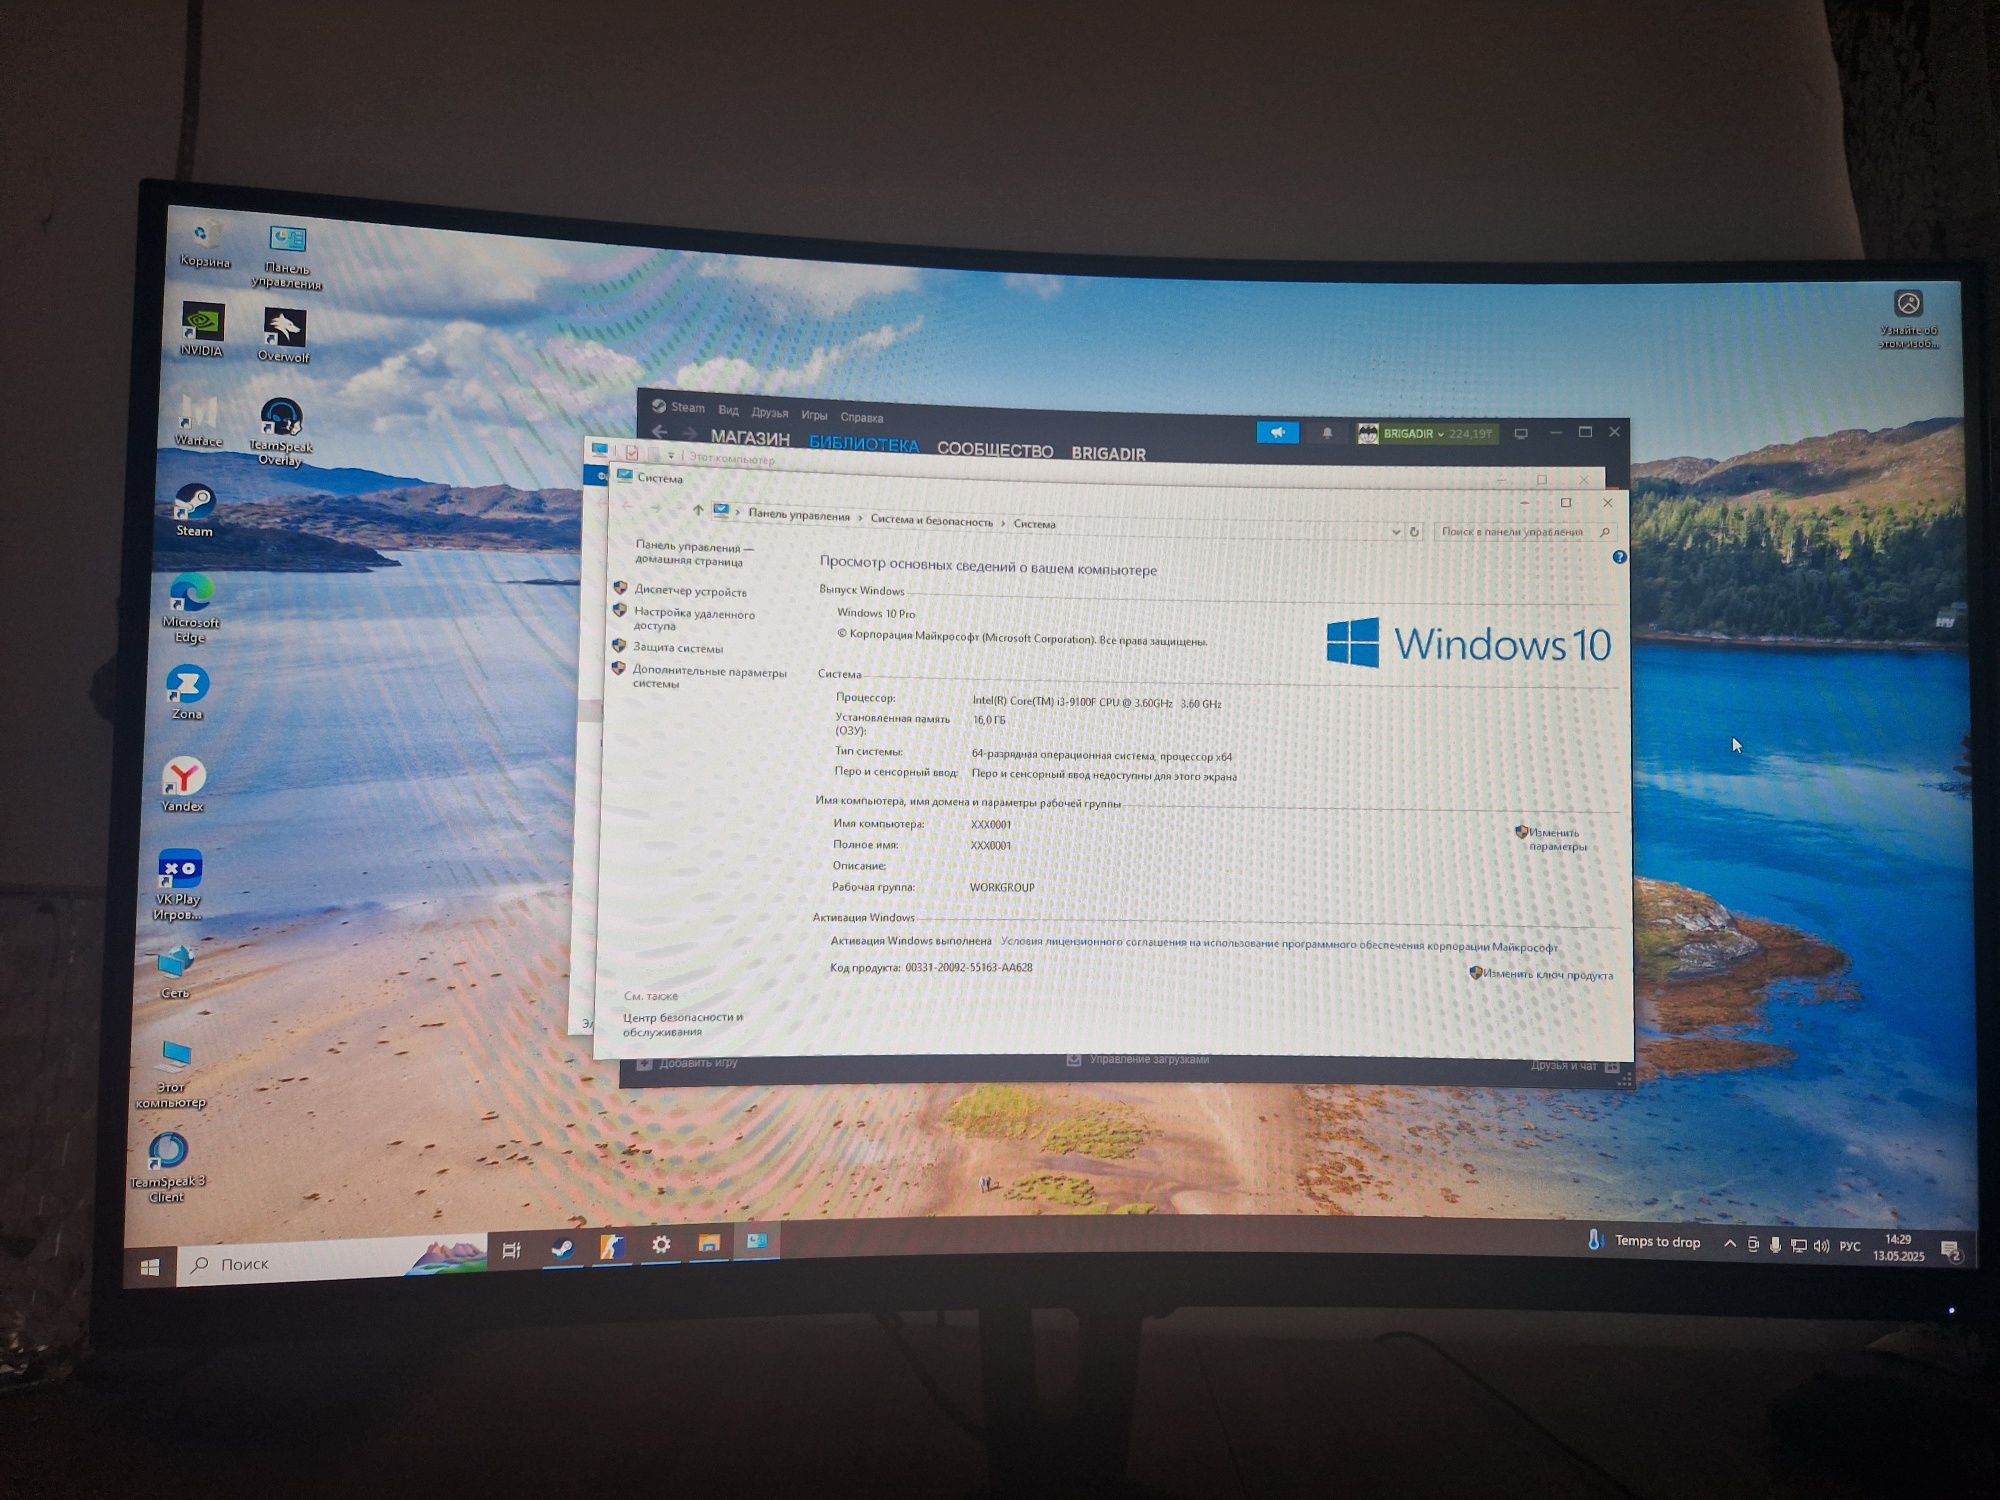Open File Explorer from the taskbar
Screen dimensions: 2000x1500
pos(709,1243)
